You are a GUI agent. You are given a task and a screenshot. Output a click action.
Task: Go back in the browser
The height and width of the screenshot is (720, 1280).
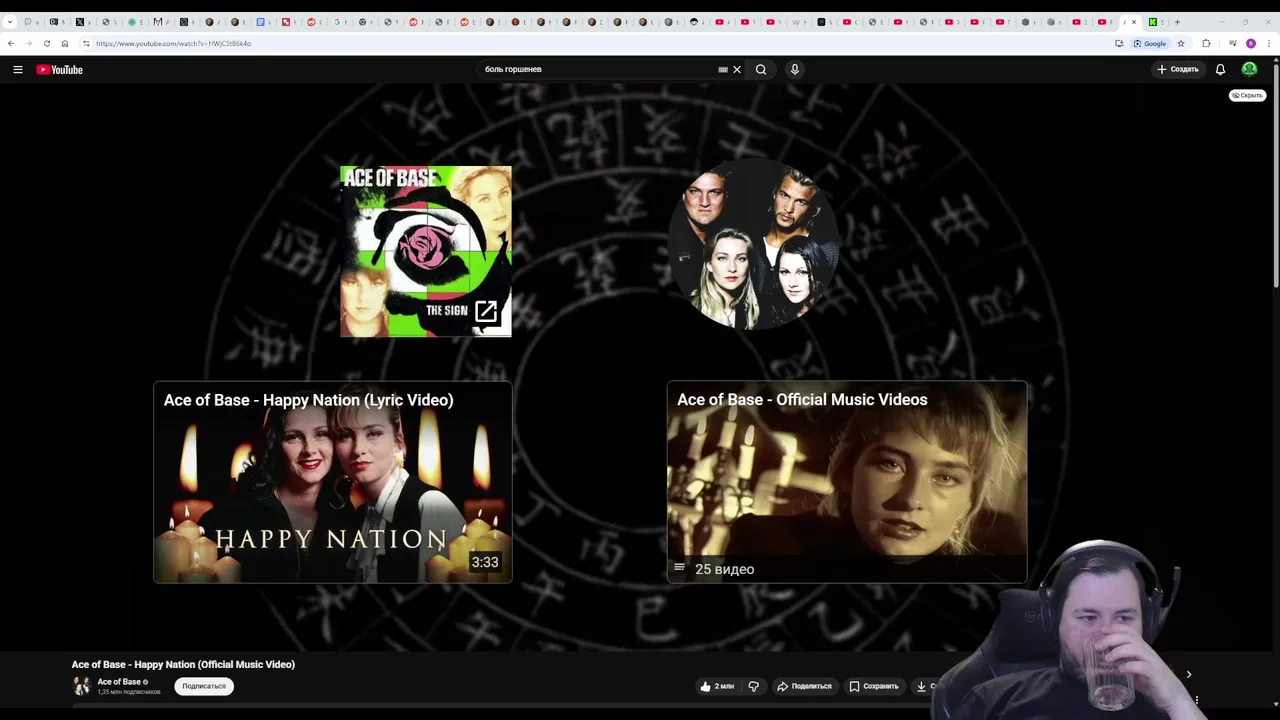[11, 43]
